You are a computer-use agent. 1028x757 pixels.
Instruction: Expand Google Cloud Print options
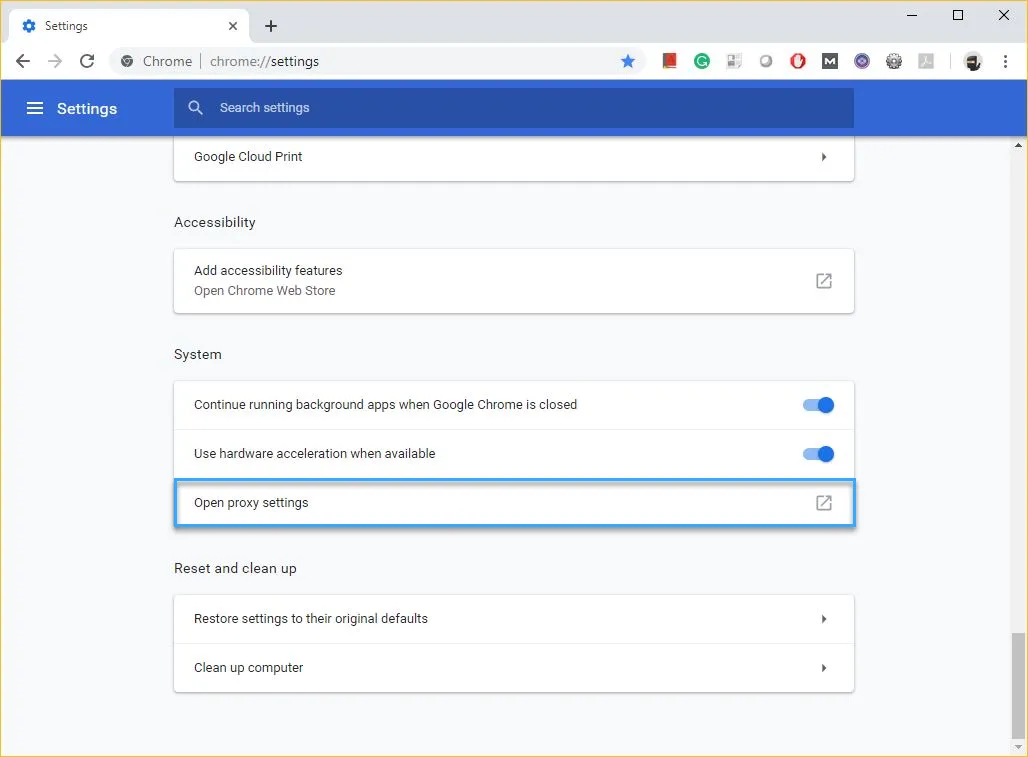(x=824, y=156)
